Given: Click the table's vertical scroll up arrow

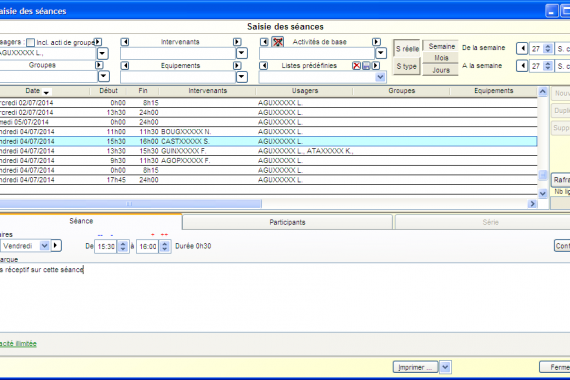Looking at the screenshot, I should click(x=542, y=92).
